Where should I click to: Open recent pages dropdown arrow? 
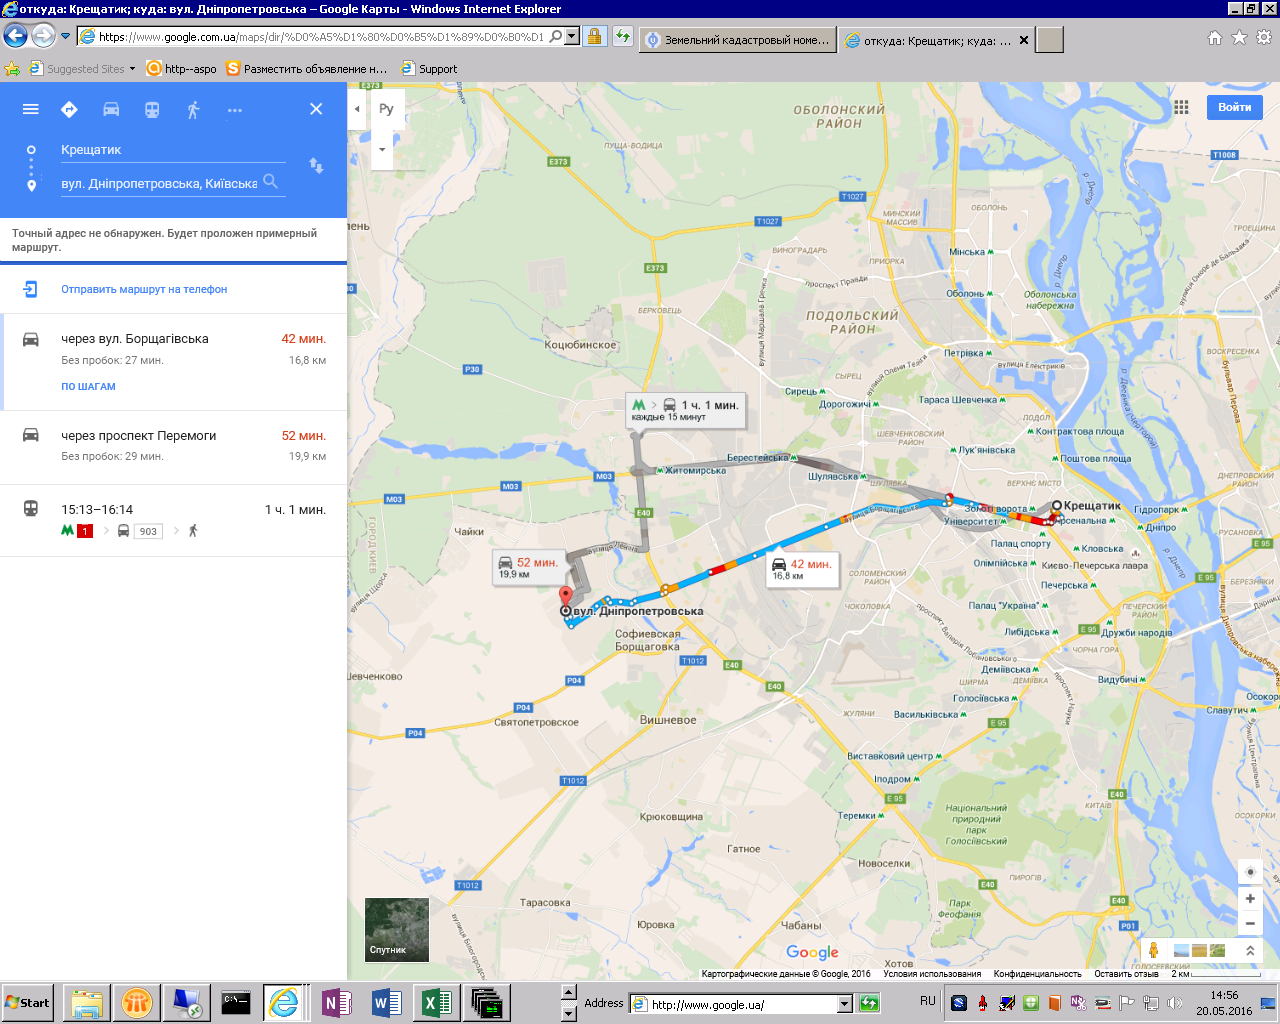[x=66, y=36]
